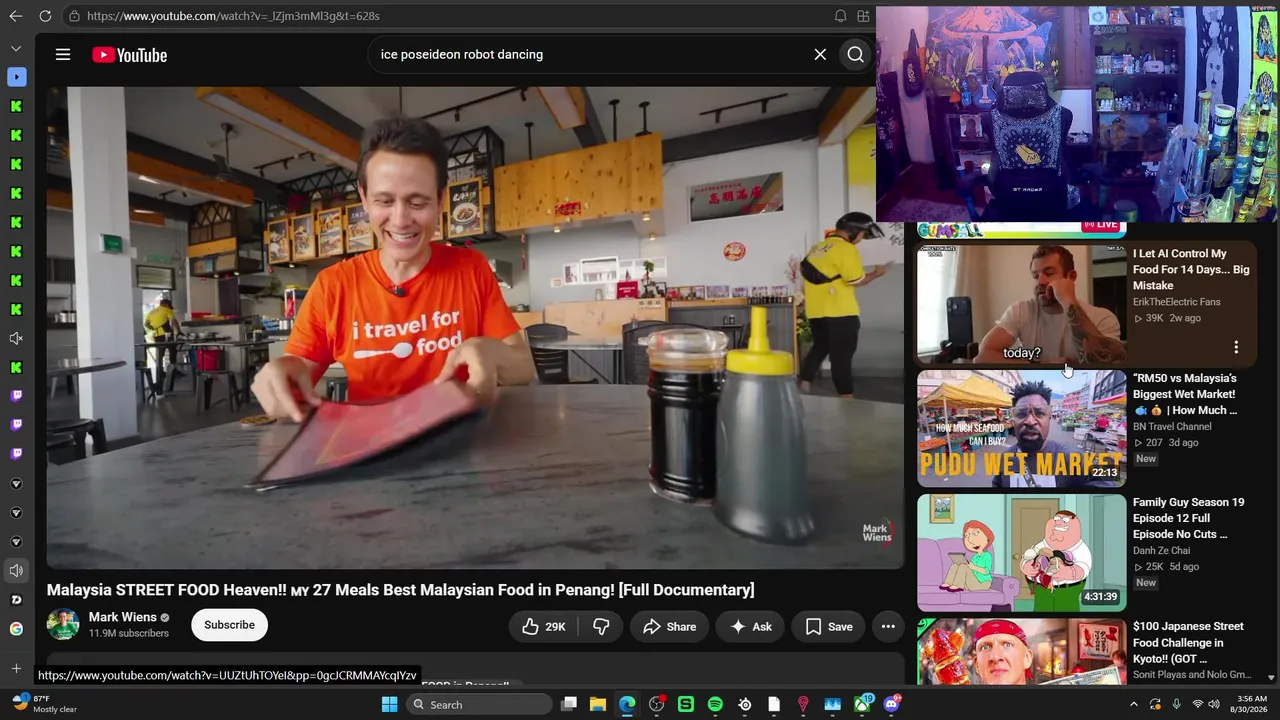Like the video with thumbs up
The image size is (1280, 720).
[543, 627]
